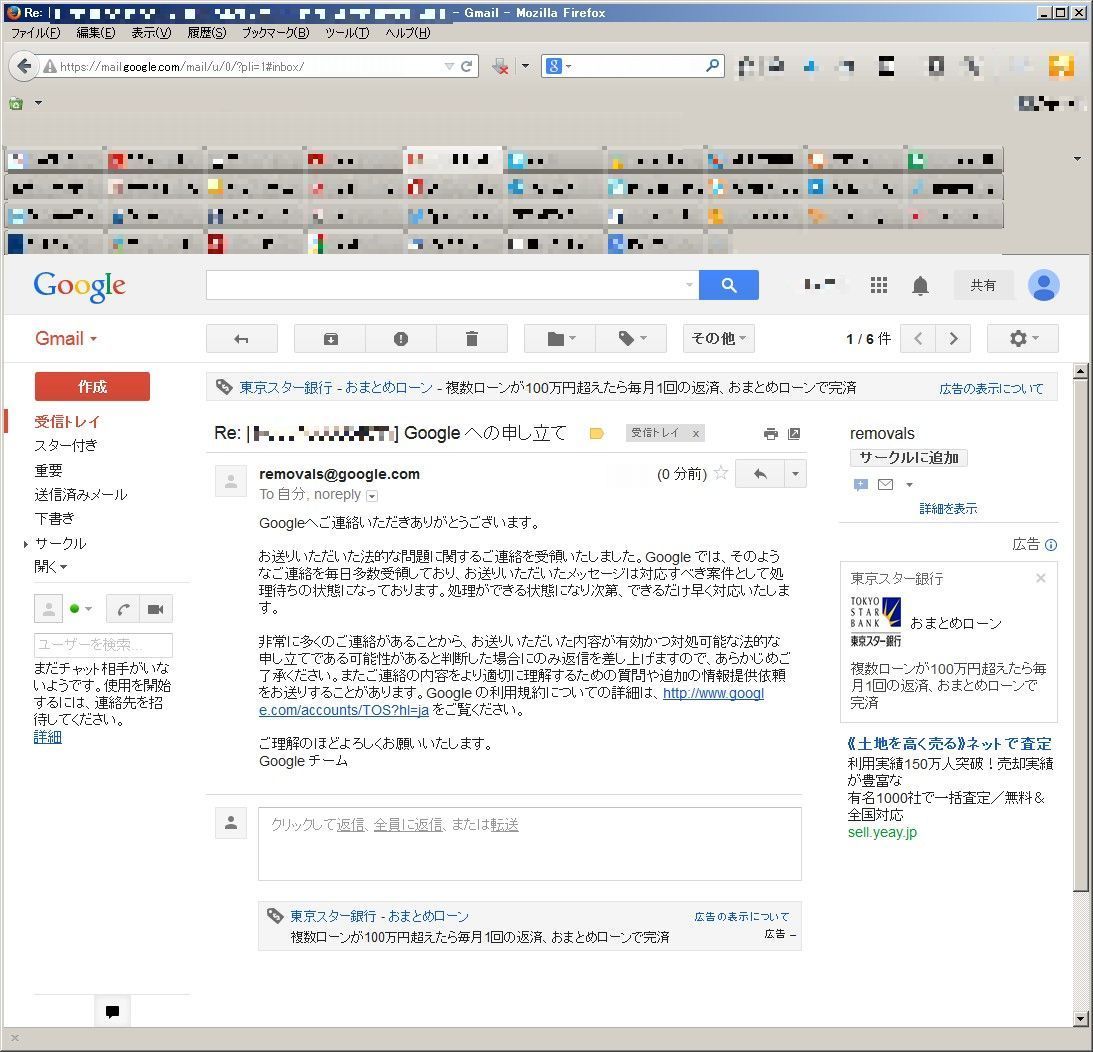
Task: Open 送信済みメール folder
Action: click(x=81, y=495)
